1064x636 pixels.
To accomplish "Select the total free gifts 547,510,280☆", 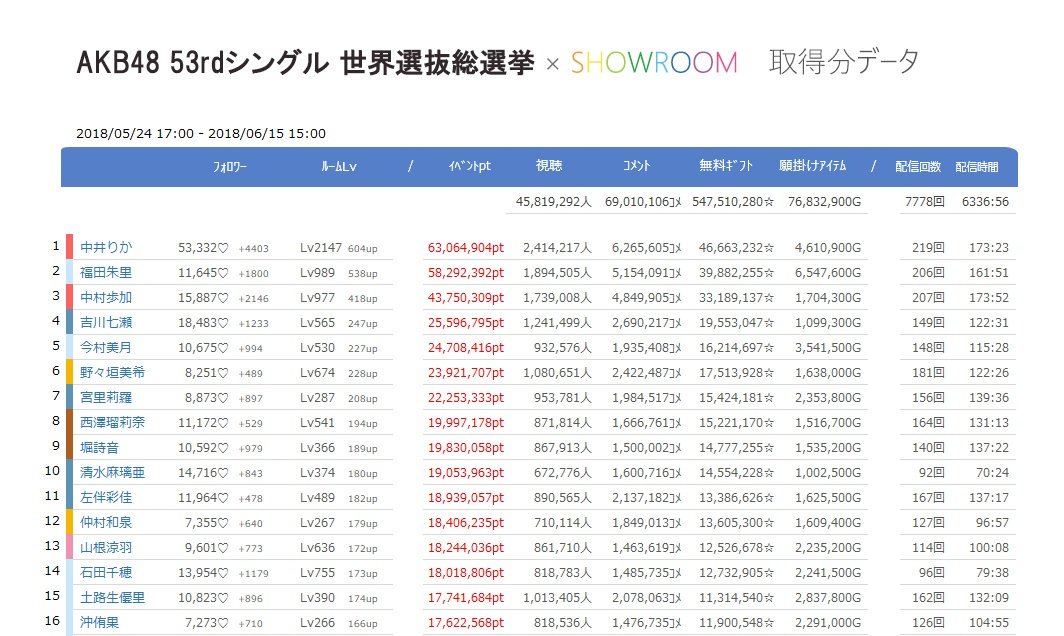I will pyautogui.click(x=733, y=202).
